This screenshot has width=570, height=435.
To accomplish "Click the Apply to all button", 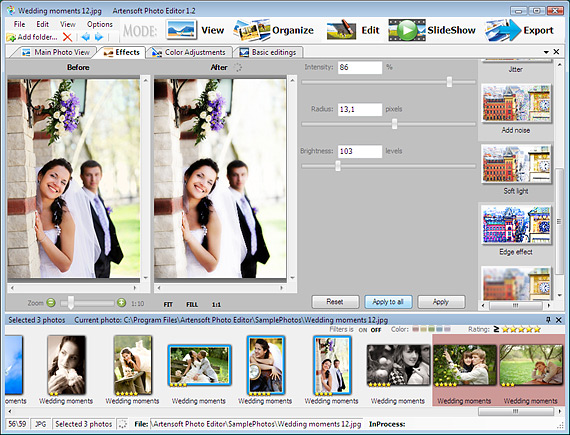I will pyautogui.click(x=388, y=302).
